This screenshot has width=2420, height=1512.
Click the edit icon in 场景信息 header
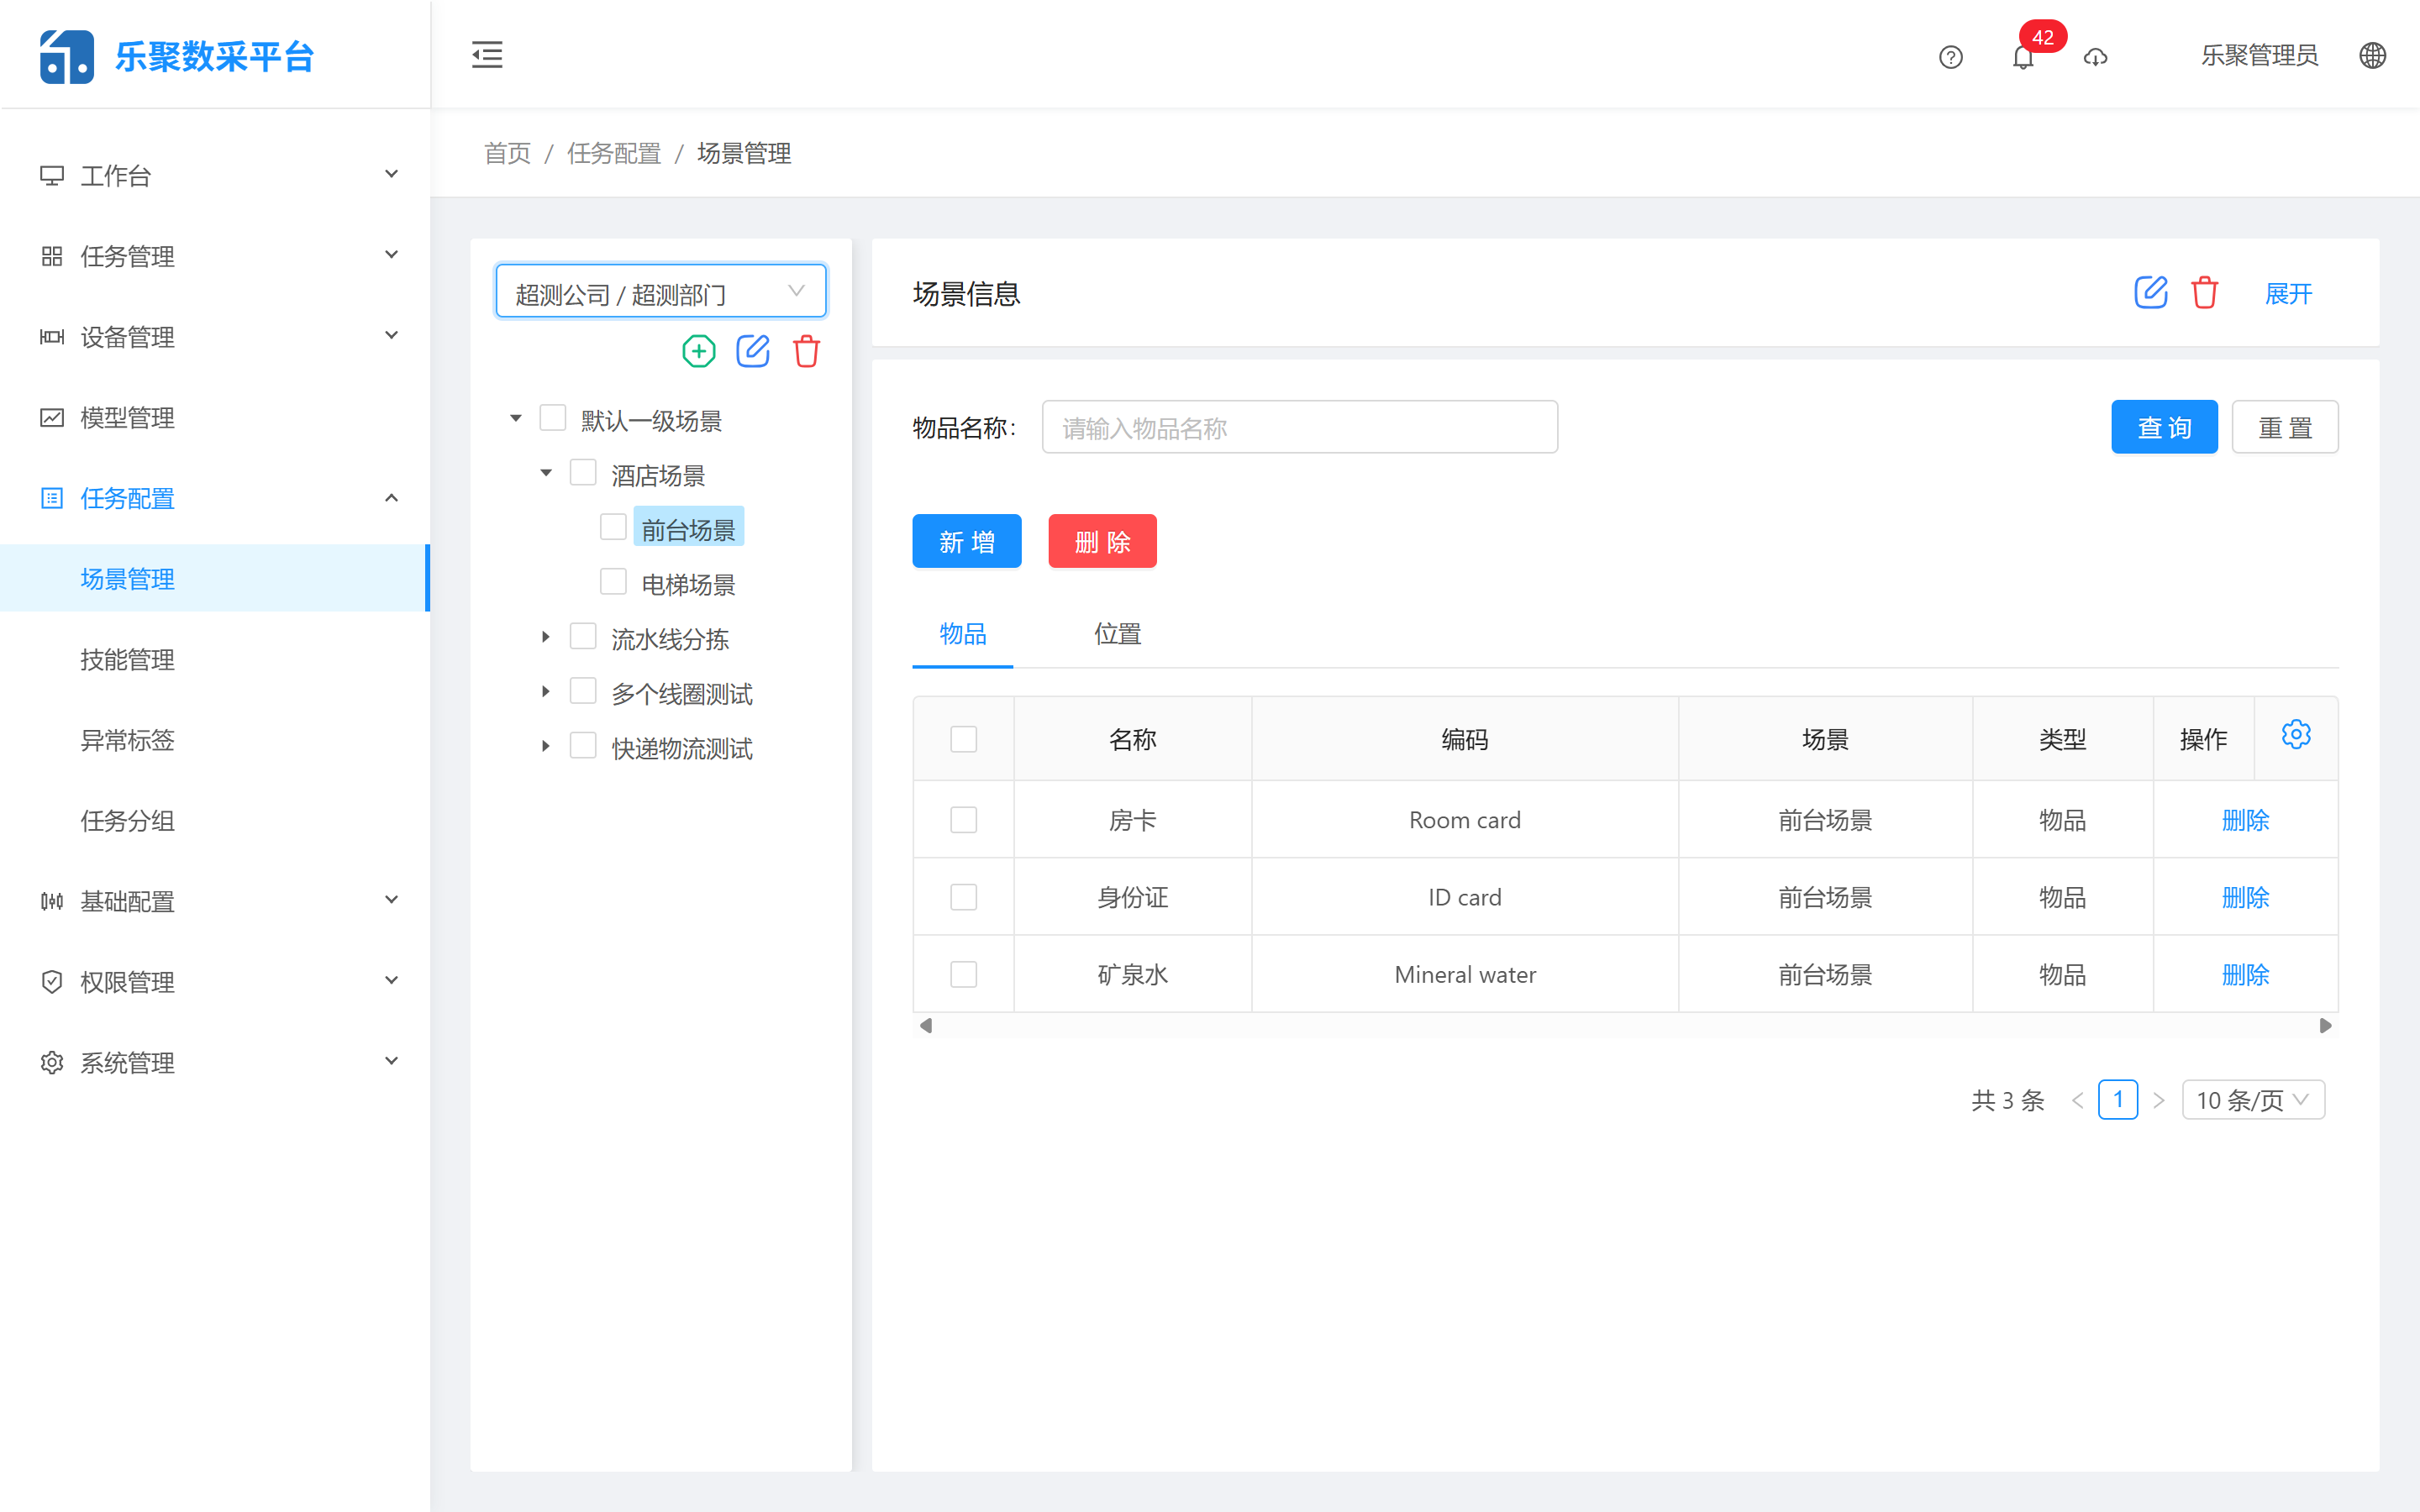2150,292
